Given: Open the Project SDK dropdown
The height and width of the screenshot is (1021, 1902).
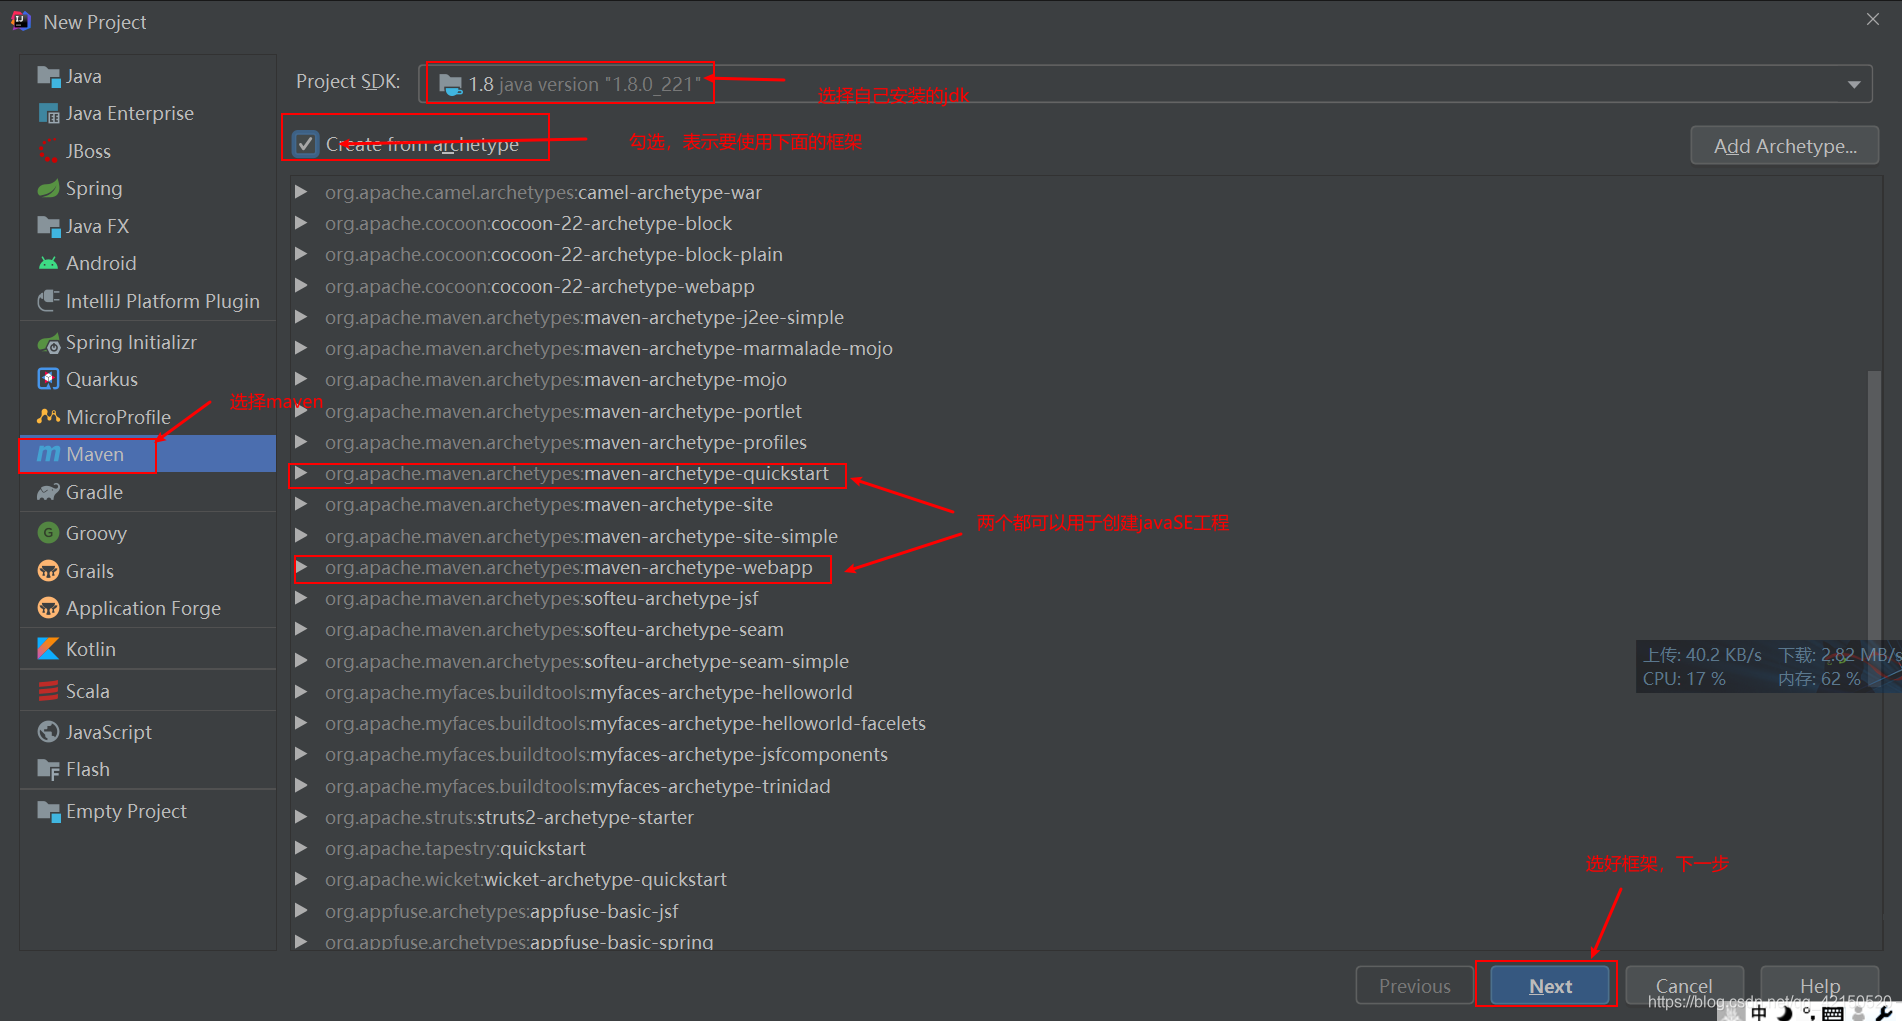Looking at the screenshot, I should click(1854, 85).
